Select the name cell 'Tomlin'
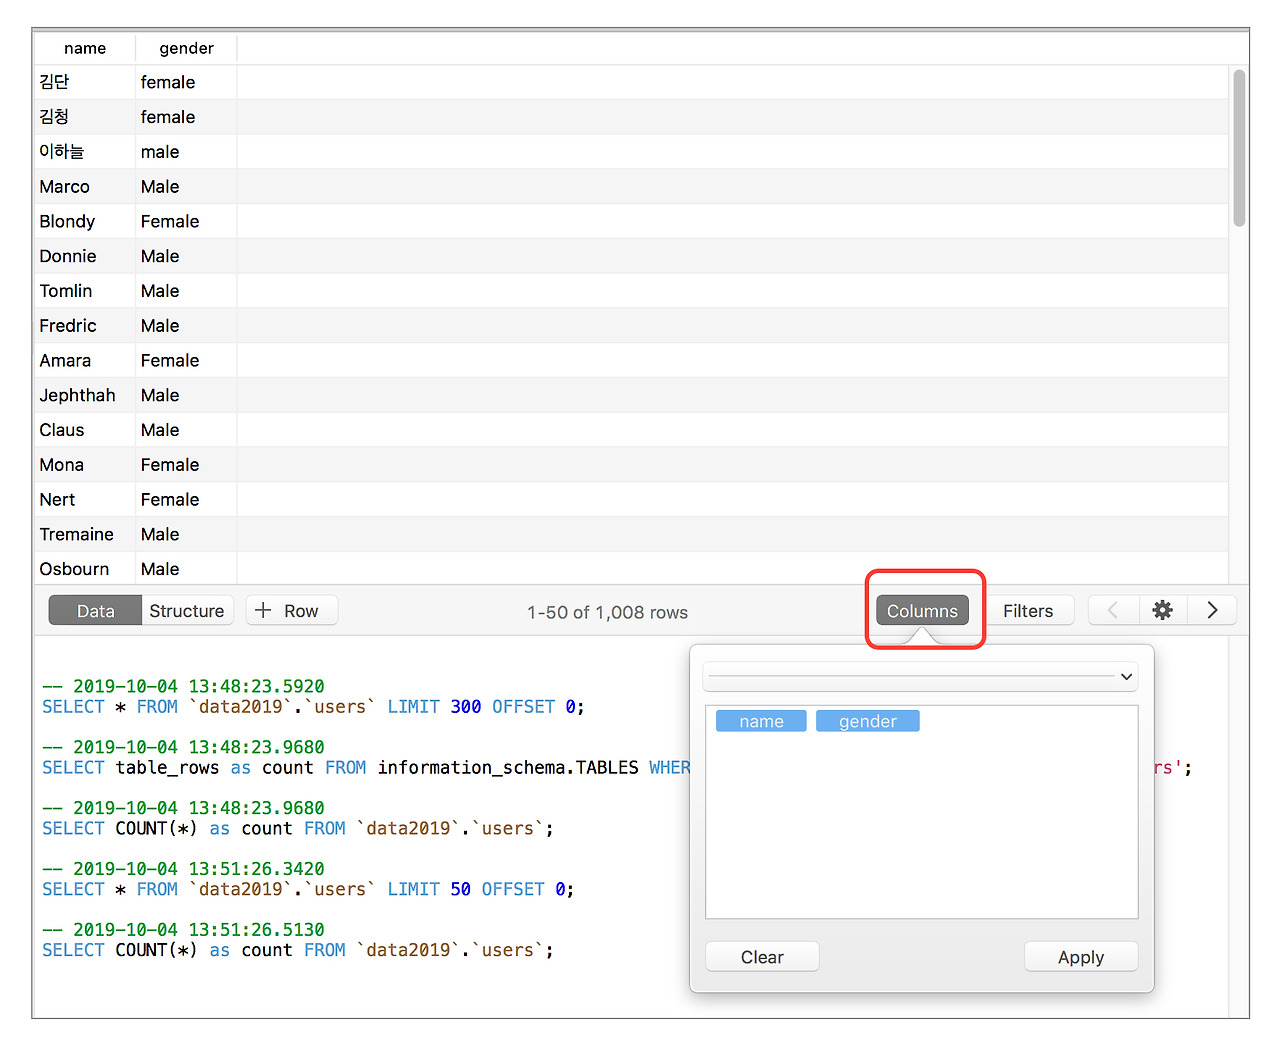The width and height of the screenshot is (1280, 1046). coord(85,291)
